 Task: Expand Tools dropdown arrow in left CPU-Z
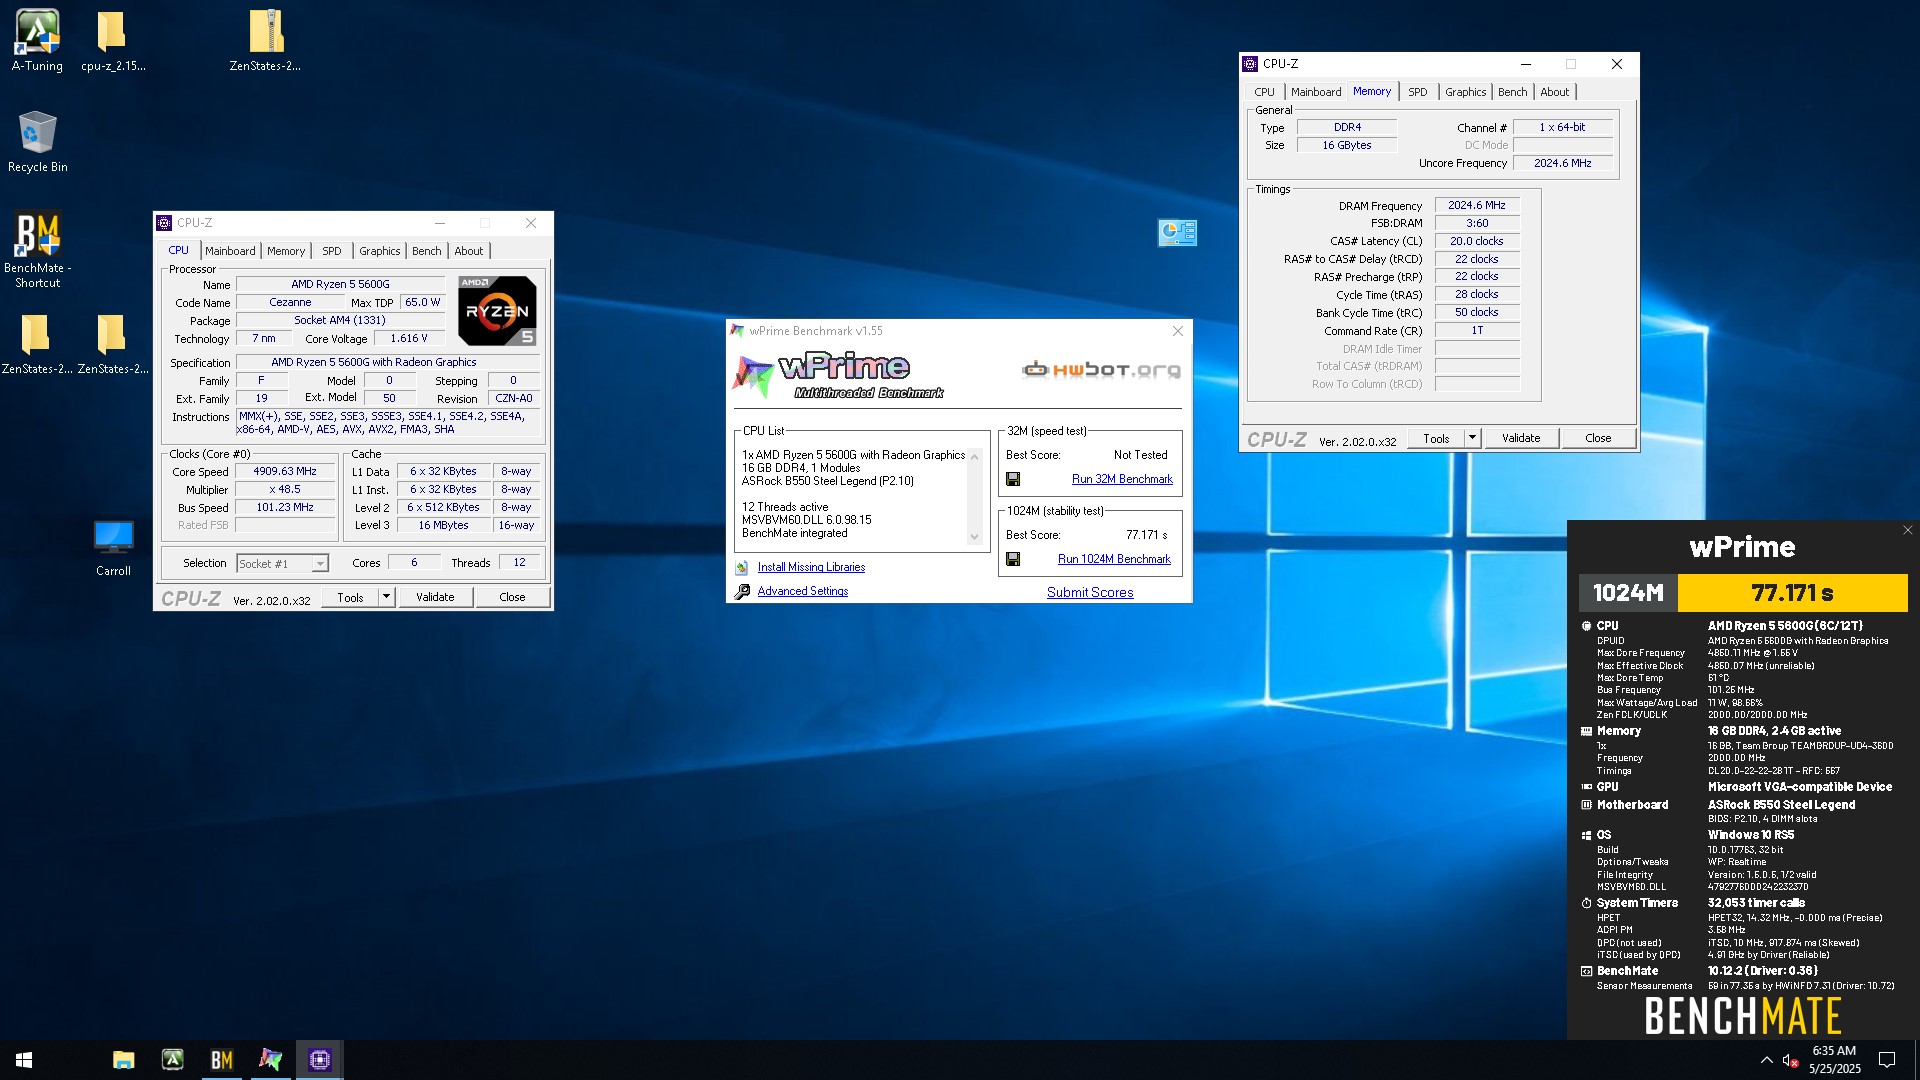tap(387, 597)
